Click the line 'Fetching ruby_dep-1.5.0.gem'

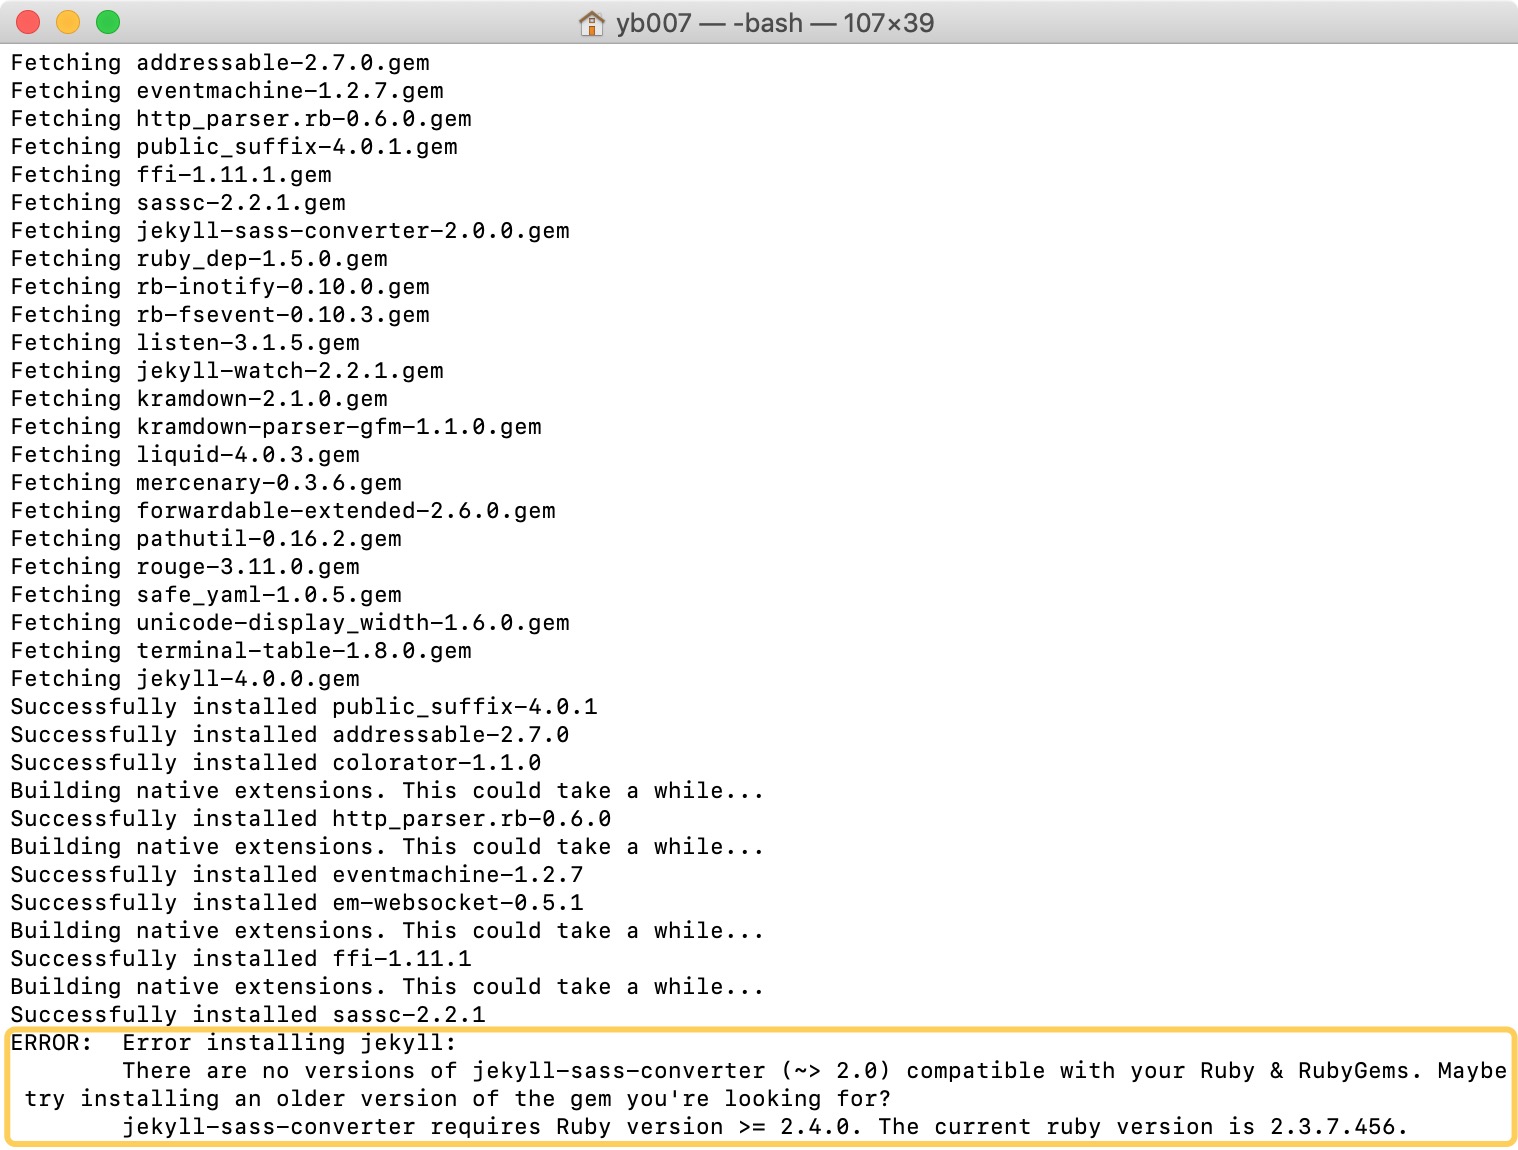pos(199,259)
